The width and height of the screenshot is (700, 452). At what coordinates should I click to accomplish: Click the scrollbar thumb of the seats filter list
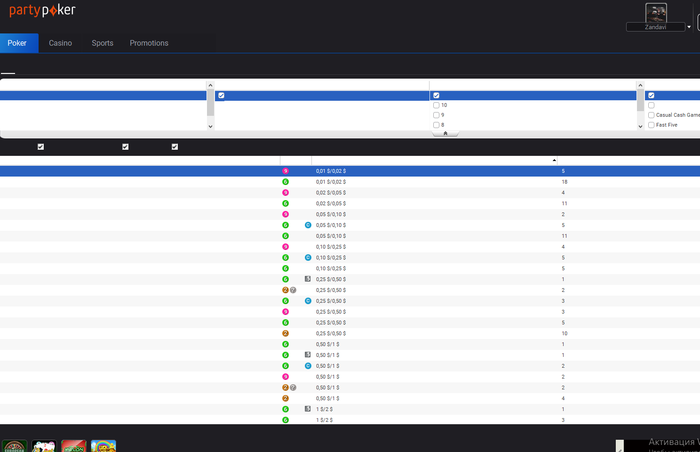640,100
